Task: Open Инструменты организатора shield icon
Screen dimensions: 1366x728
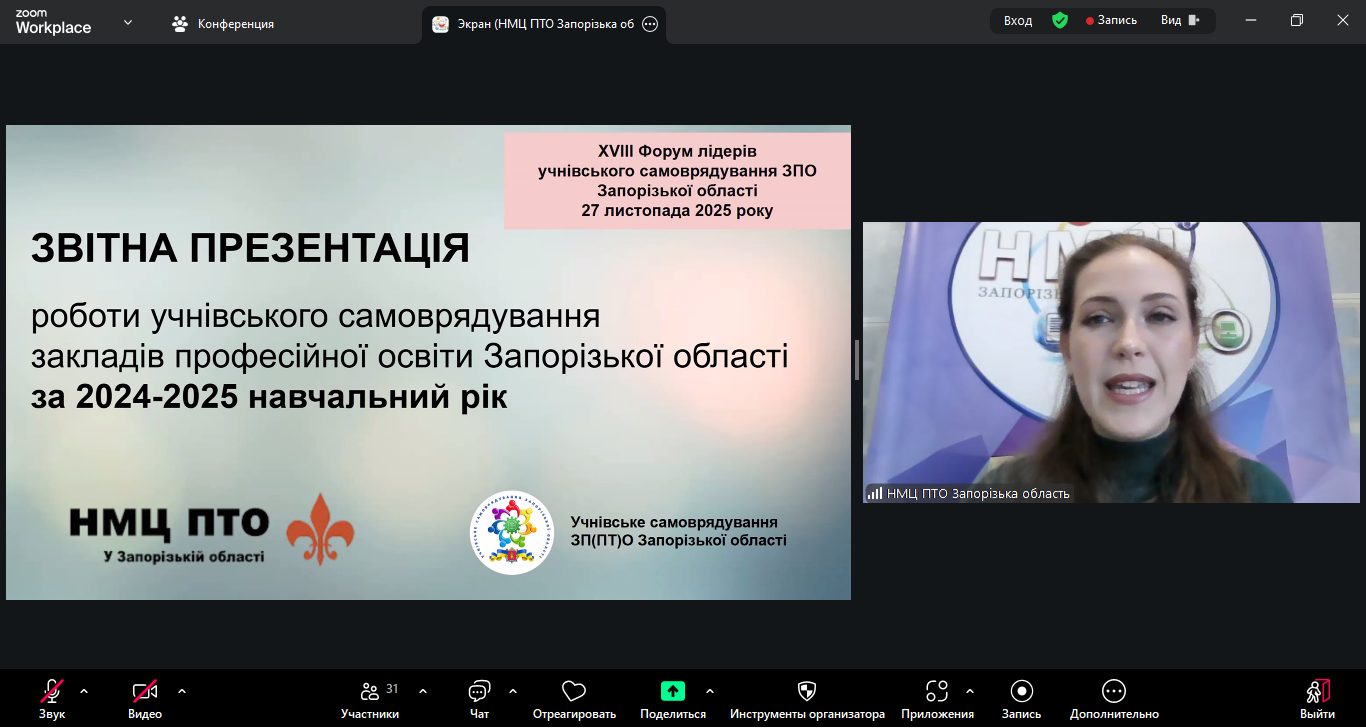Action: pos(807,691)
